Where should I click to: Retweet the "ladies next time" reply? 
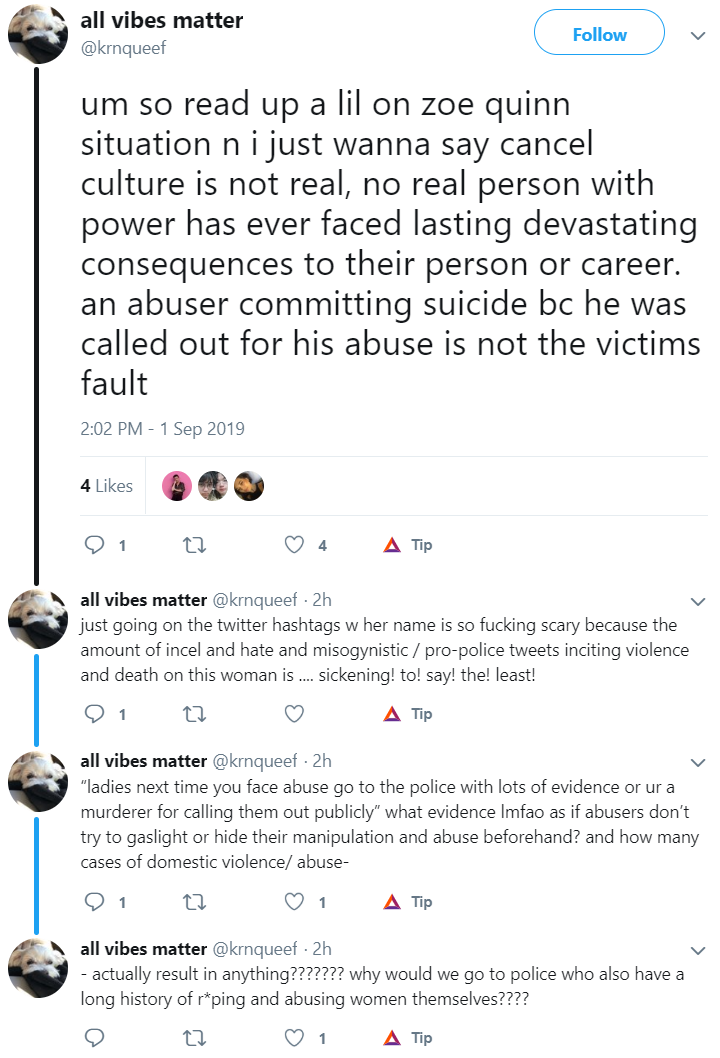tap(195, 902)
